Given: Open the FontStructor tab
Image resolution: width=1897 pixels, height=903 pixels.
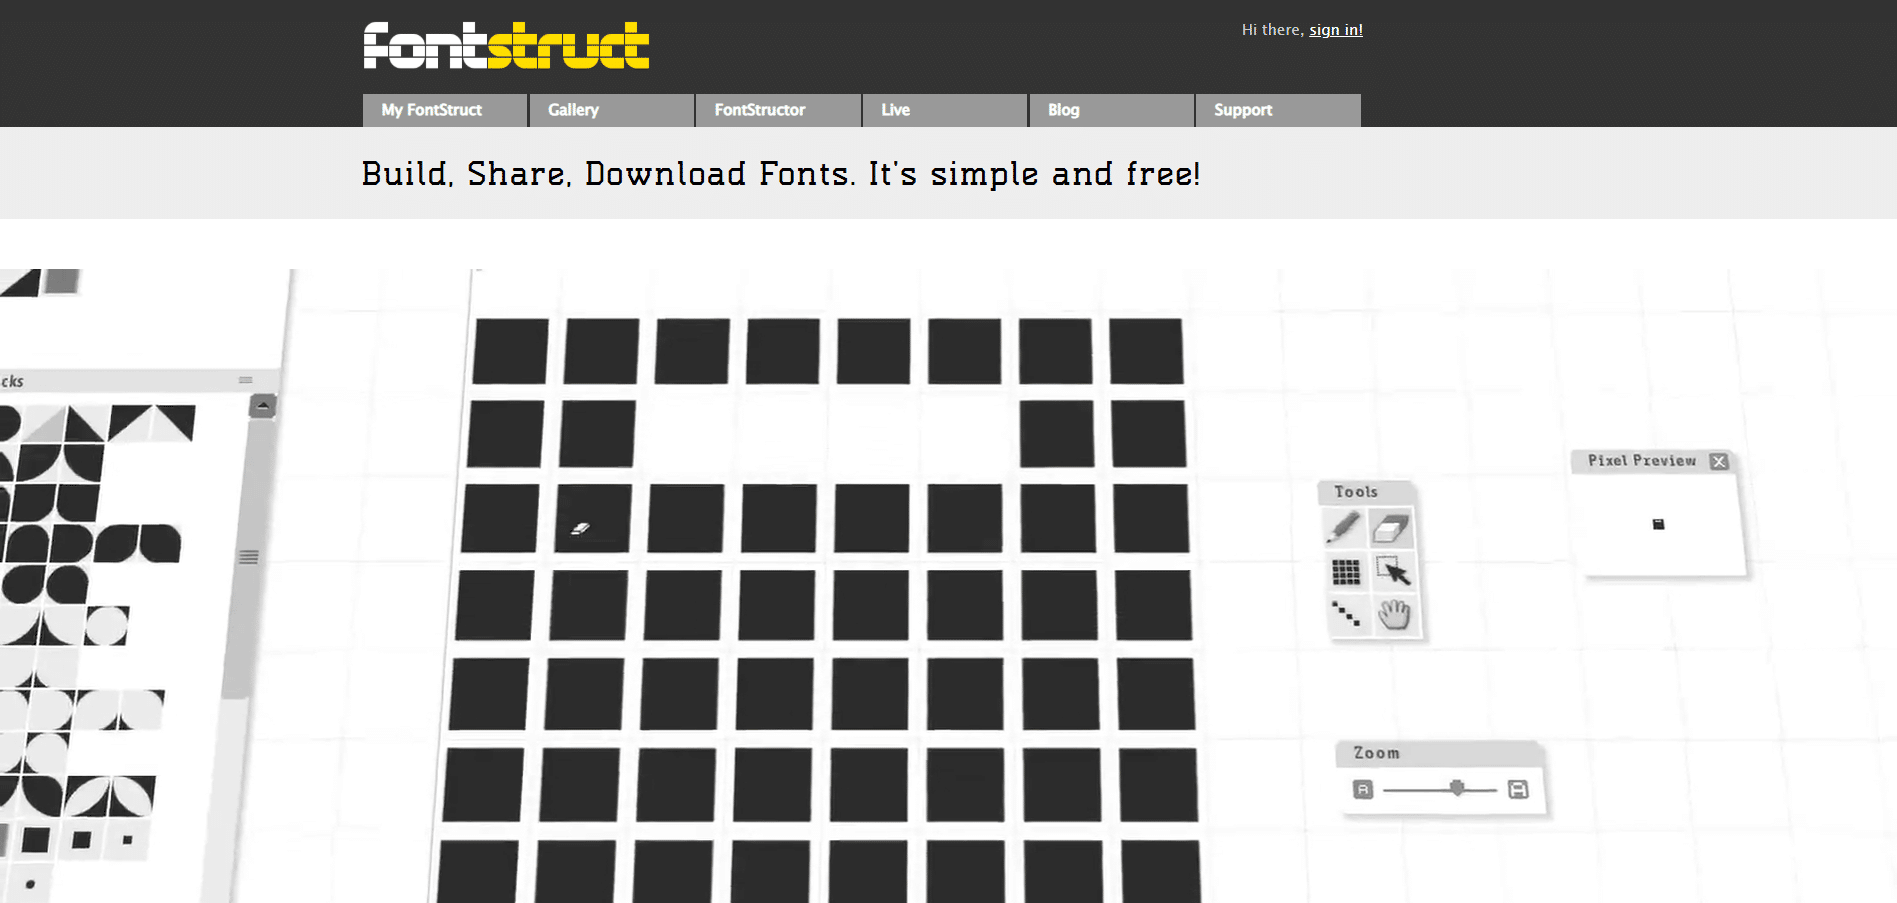Looking at the screenshot, I should (x=760, y=110).
